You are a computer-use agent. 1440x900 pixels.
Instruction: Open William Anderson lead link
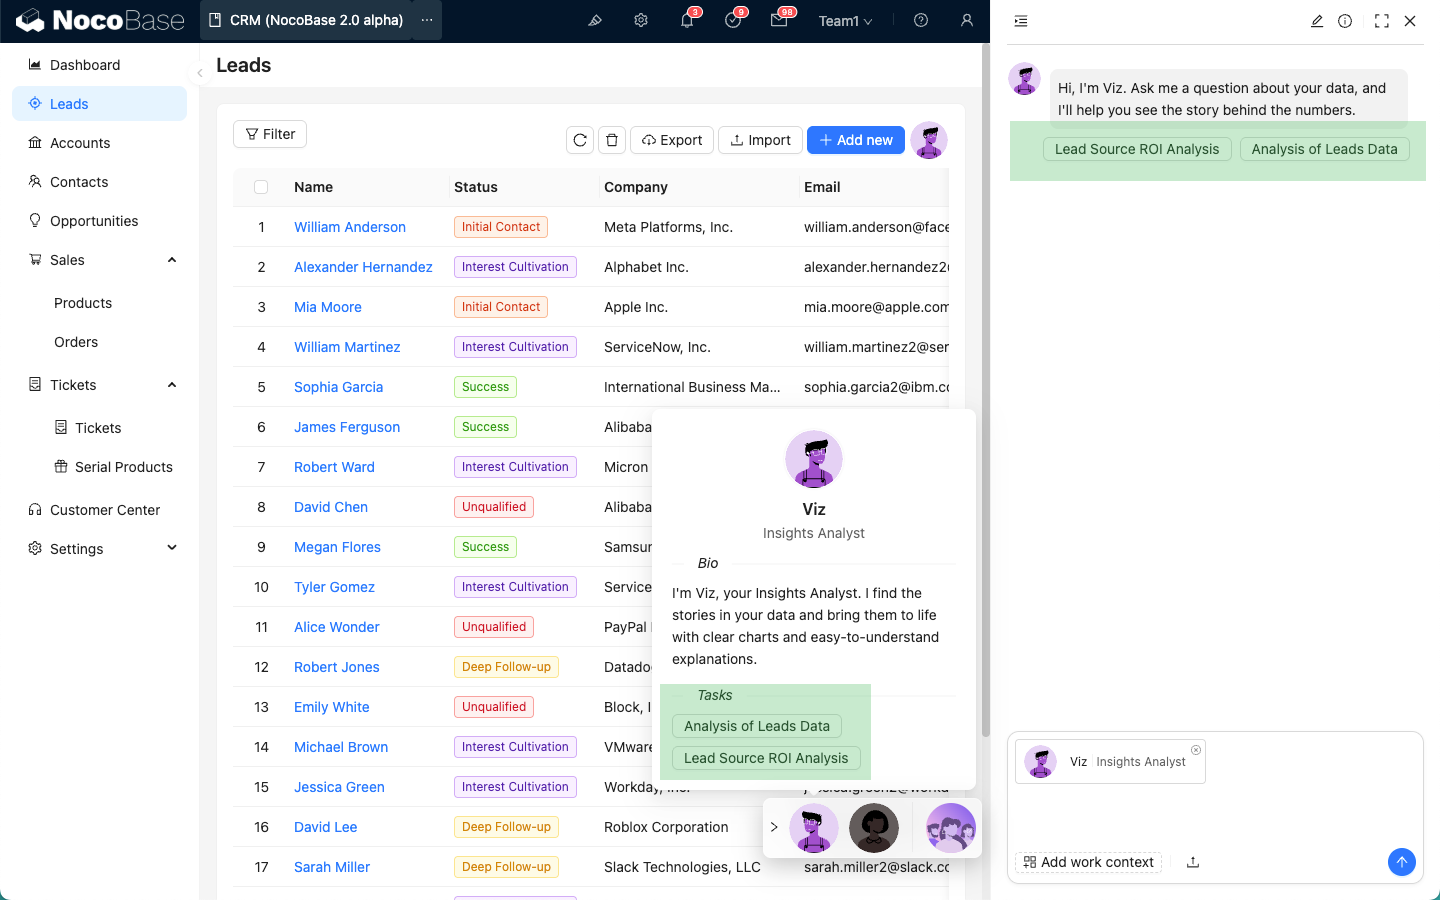point(350,227)
